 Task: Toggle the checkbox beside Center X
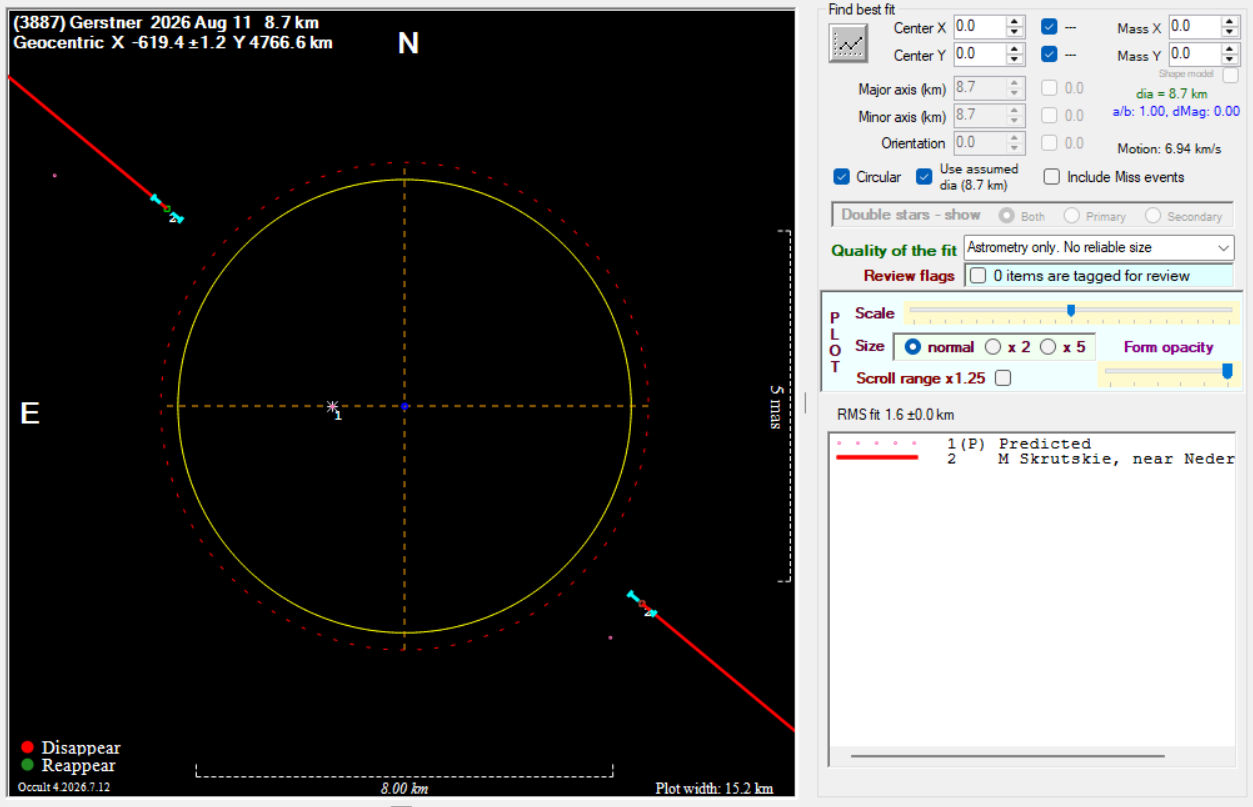coord(1049,27)
